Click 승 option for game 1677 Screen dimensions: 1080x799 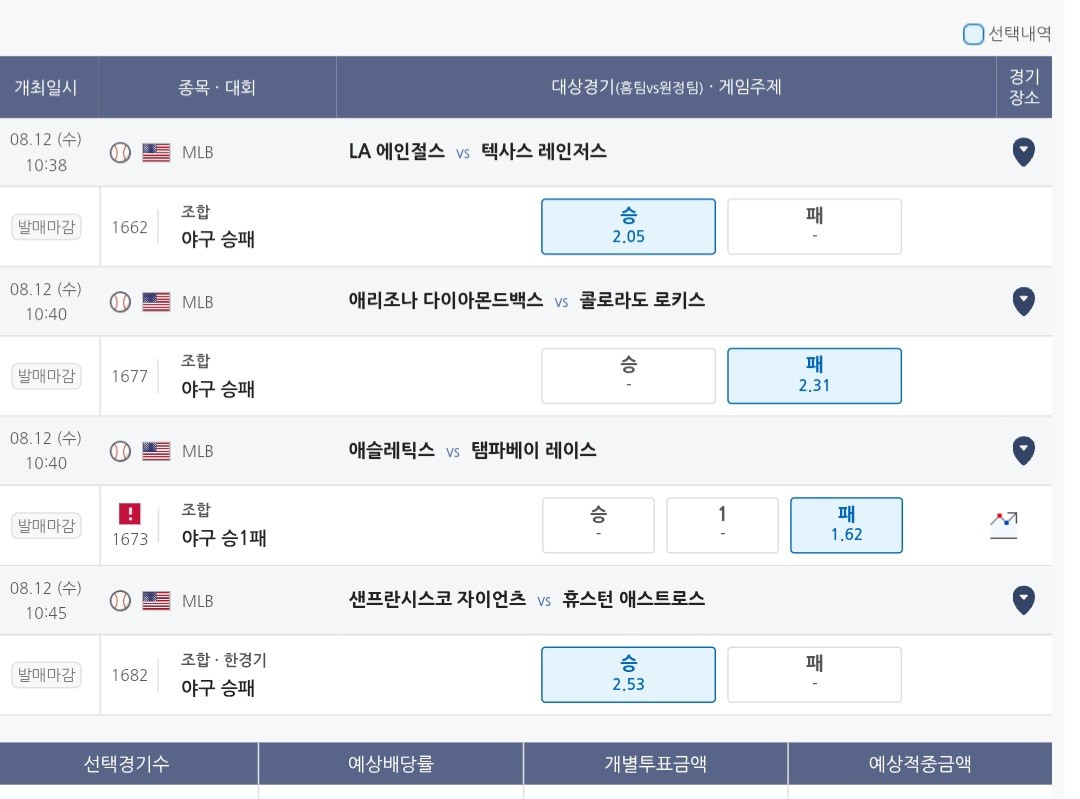628,375
